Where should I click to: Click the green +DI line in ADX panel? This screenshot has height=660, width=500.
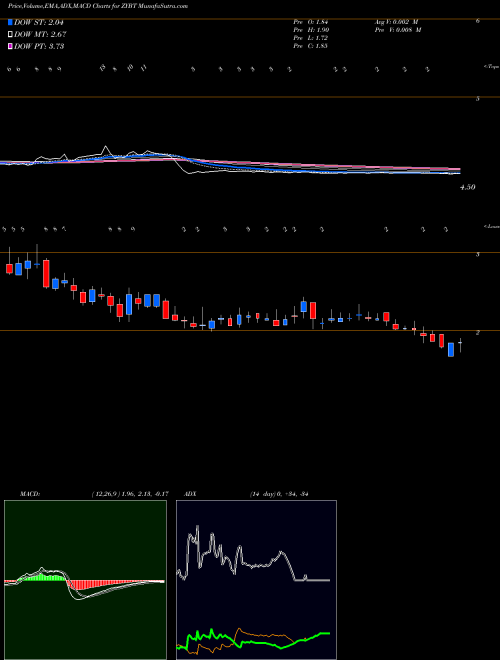(x=253, y=642)
